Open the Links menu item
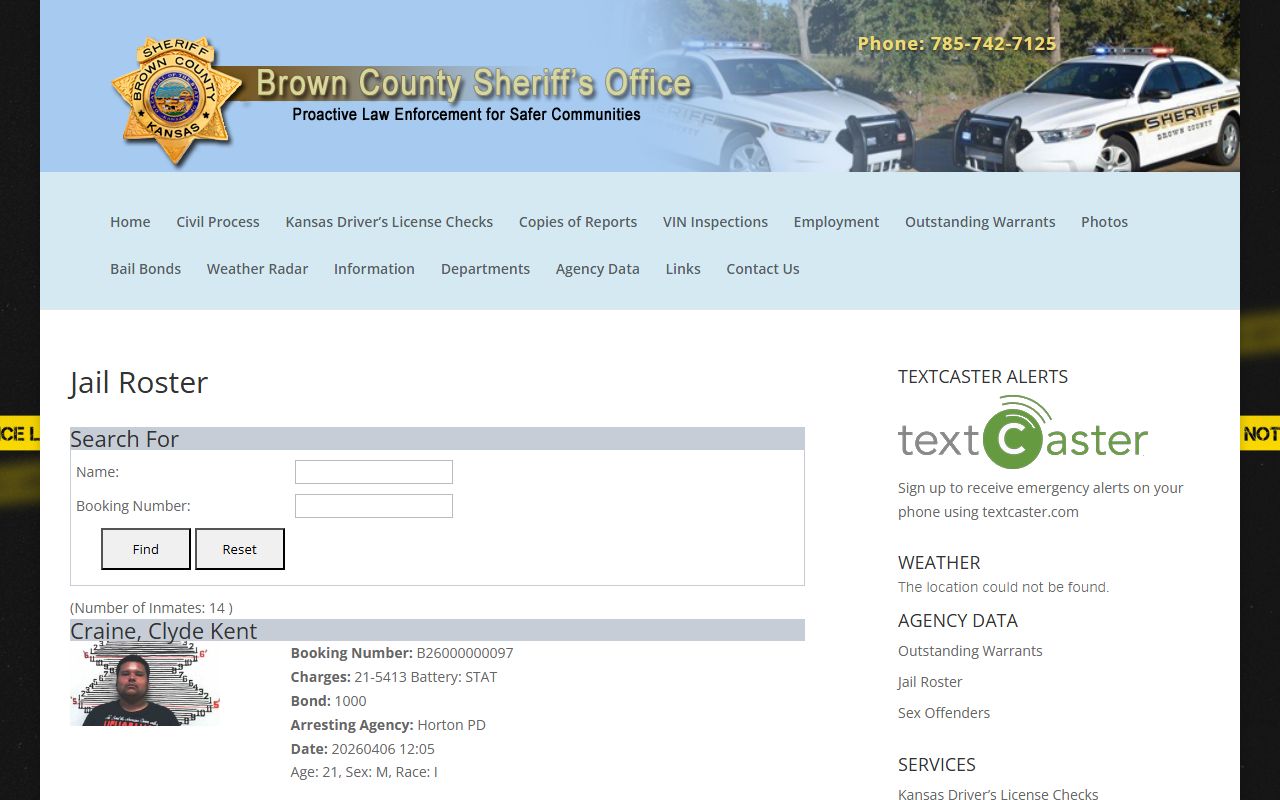Image resolution: width=1280 pixels, height=800 pixels. 683,269
